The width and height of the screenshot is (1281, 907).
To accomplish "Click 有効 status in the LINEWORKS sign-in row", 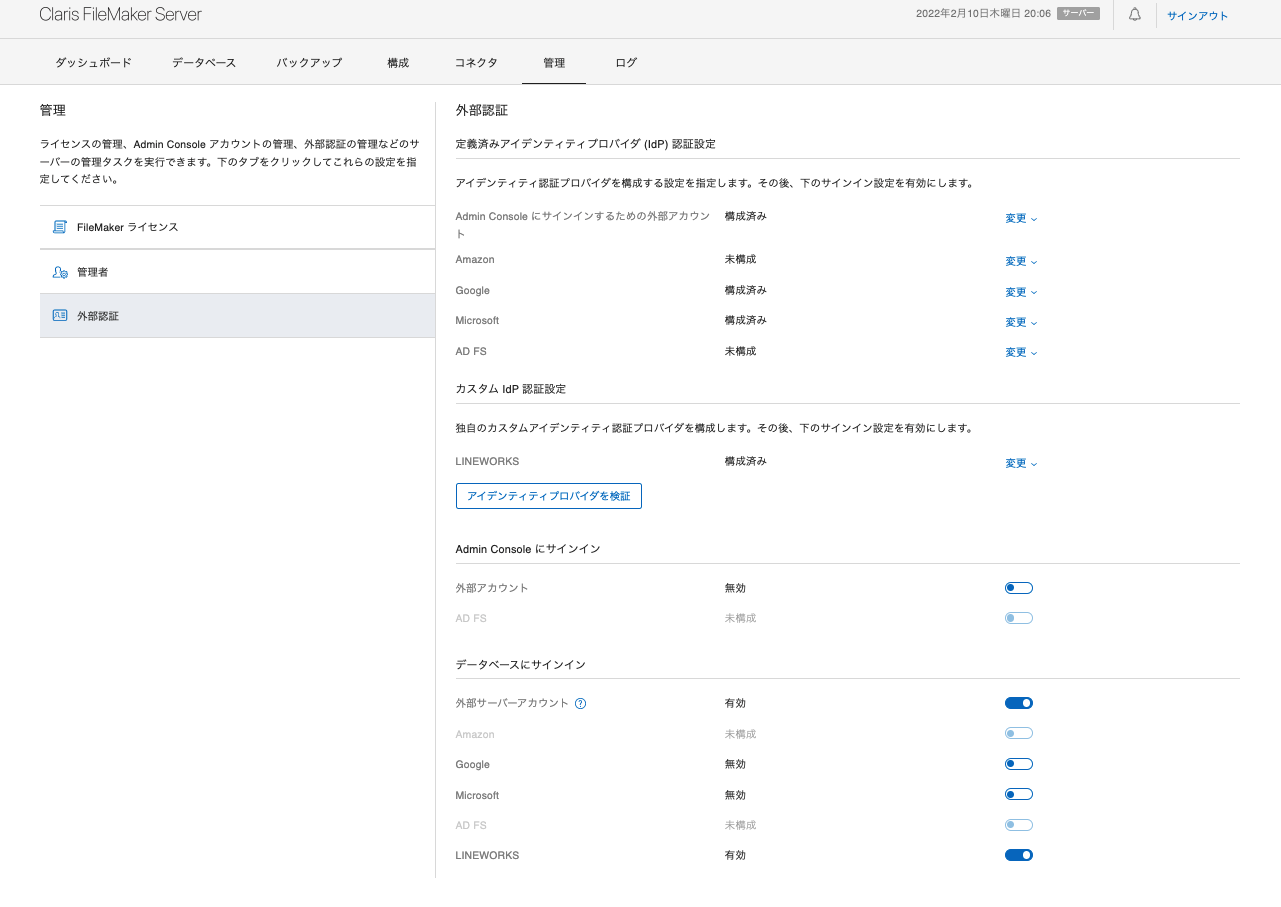I will [x=735, y=855].
